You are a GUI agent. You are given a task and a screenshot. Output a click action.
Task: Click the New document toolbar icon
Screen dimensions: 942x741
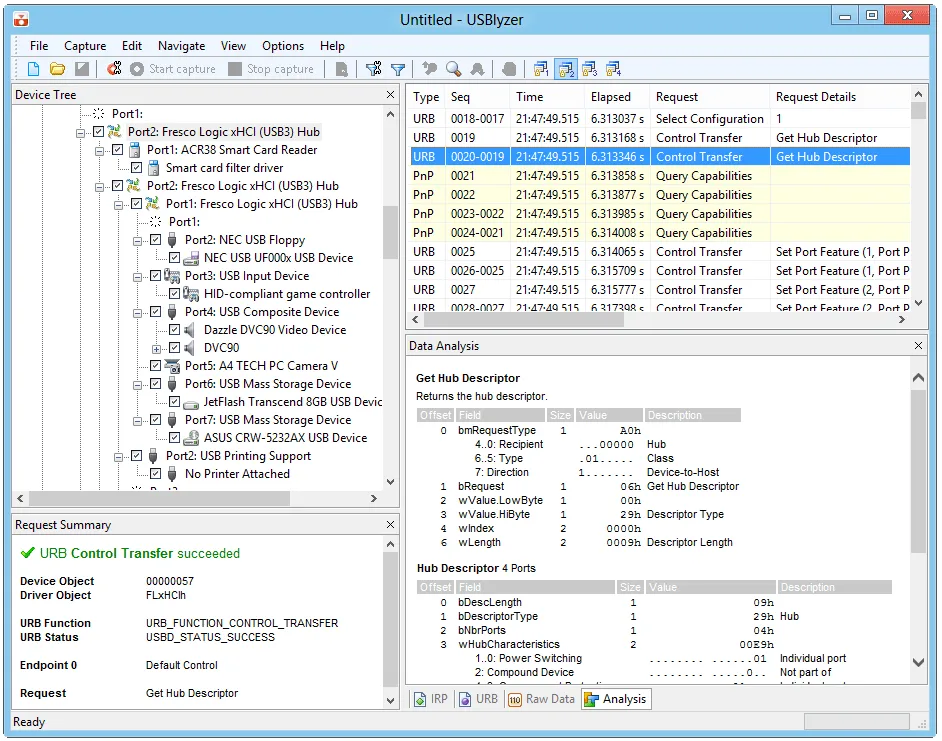pyautogui.click(x=33, y=69)
